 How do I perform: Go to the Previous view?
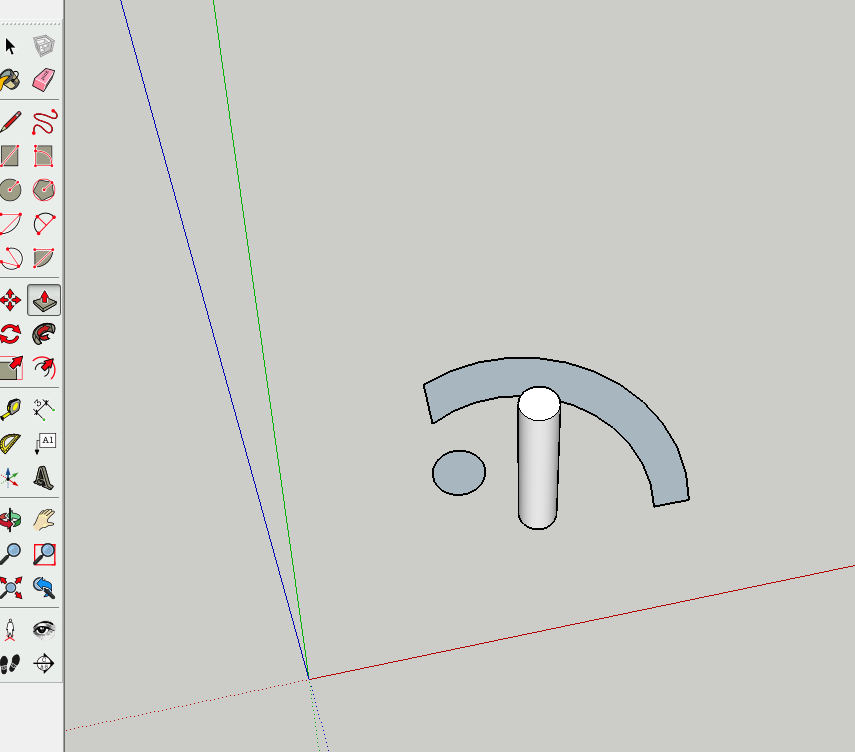44,588
